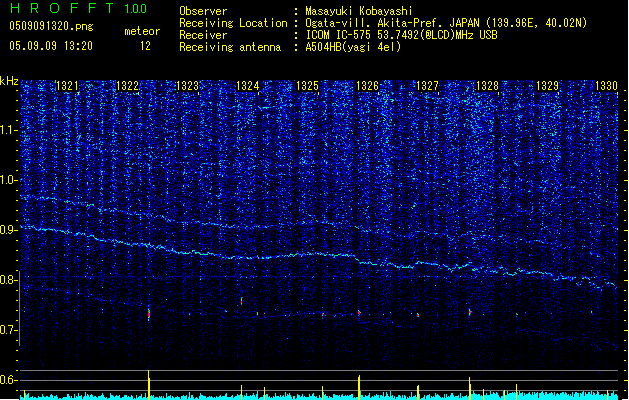The image size is (629, 400).
Task: Click the meteor echo just after 1325
Action: click(323, 315)
